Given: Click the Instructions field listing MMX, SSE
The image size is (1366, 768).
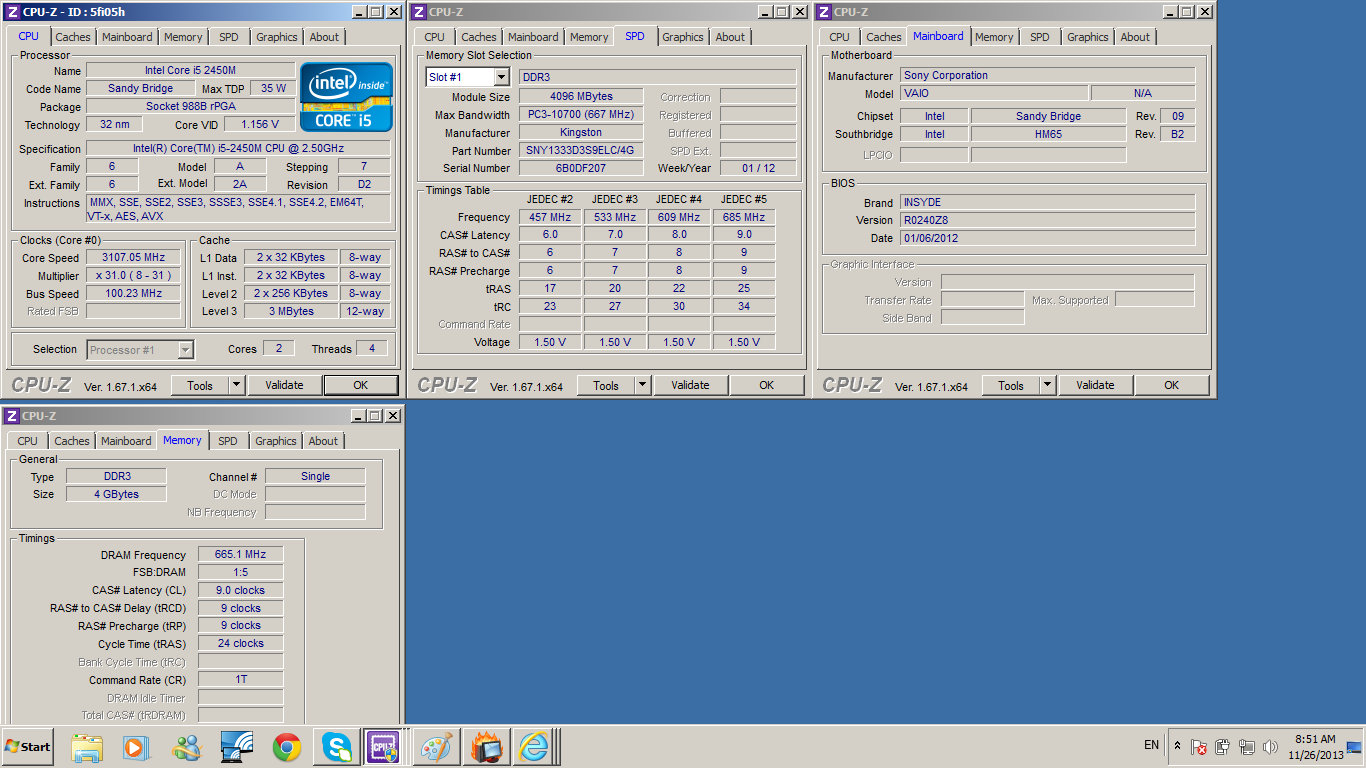Looking at the screenshot, I should [x=238, y=209].
